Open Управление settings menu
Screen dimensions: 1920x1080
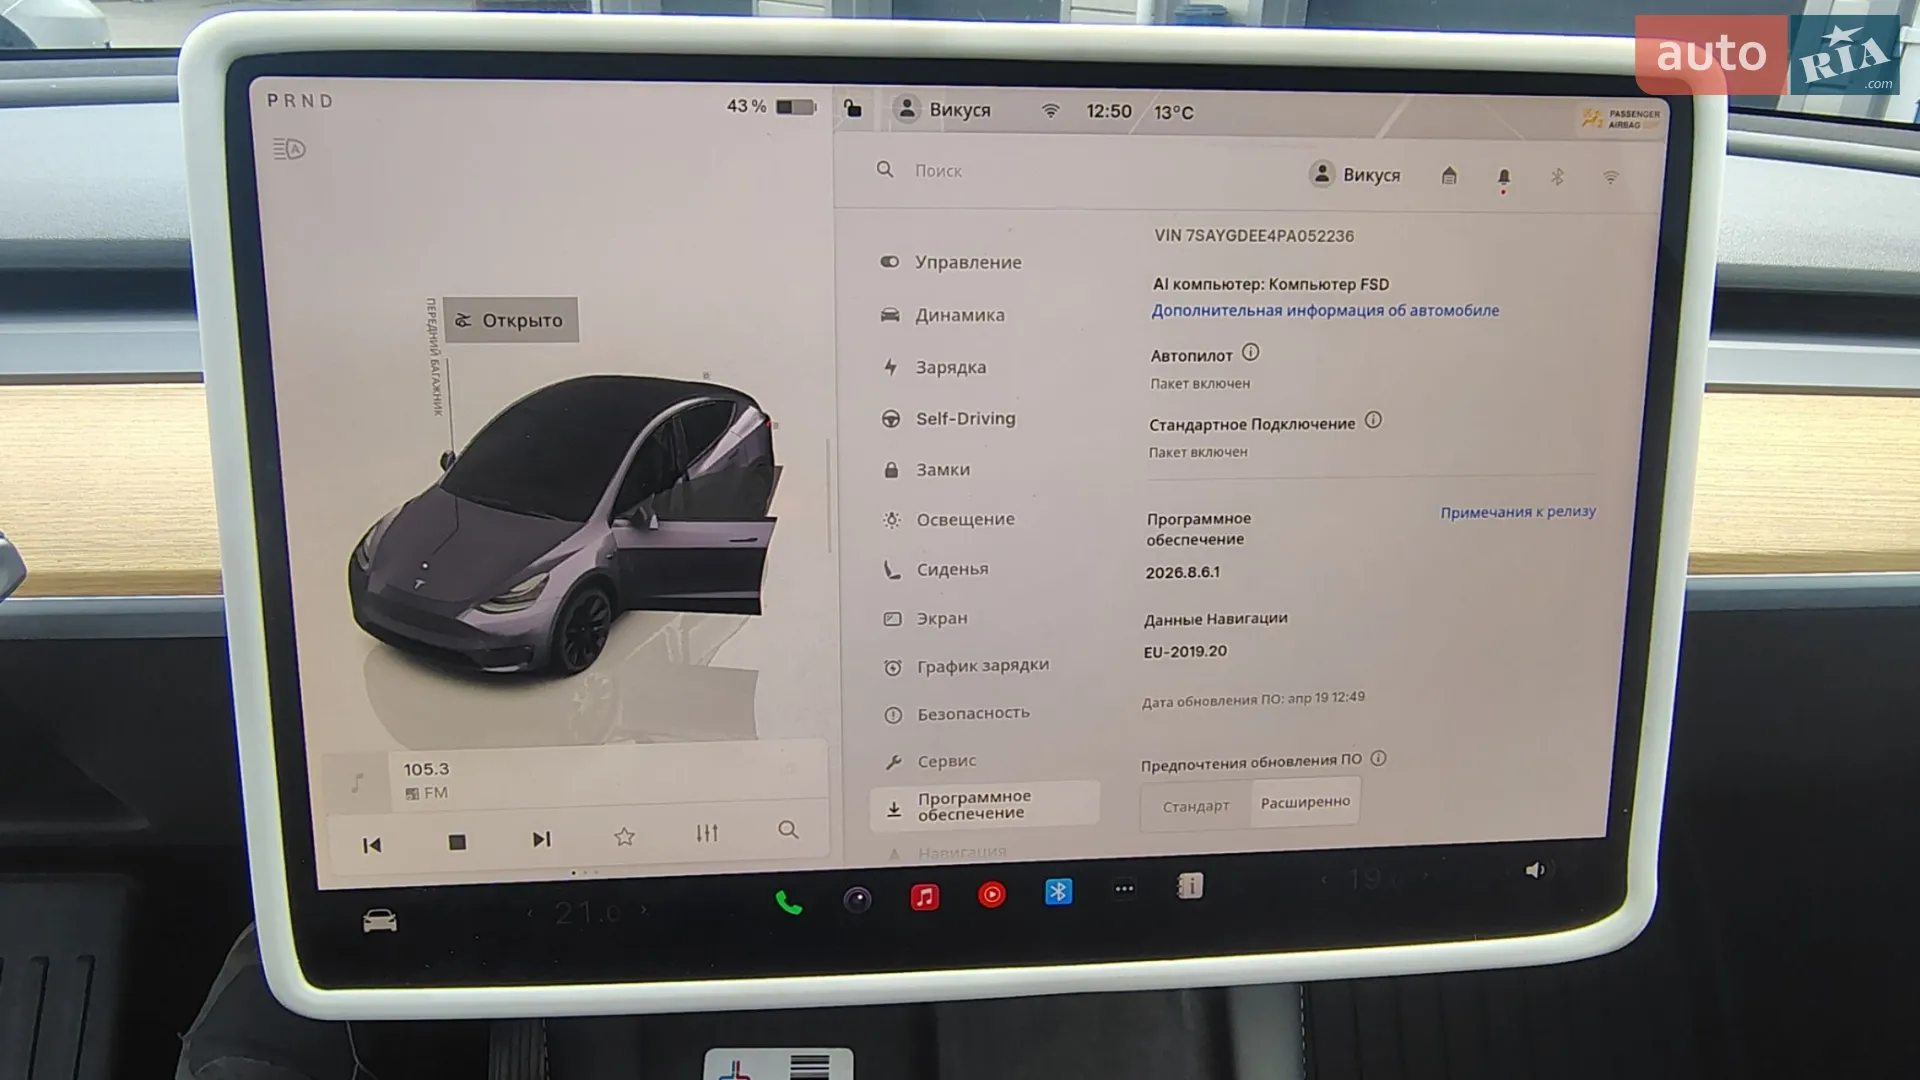(x=951, y=262)
